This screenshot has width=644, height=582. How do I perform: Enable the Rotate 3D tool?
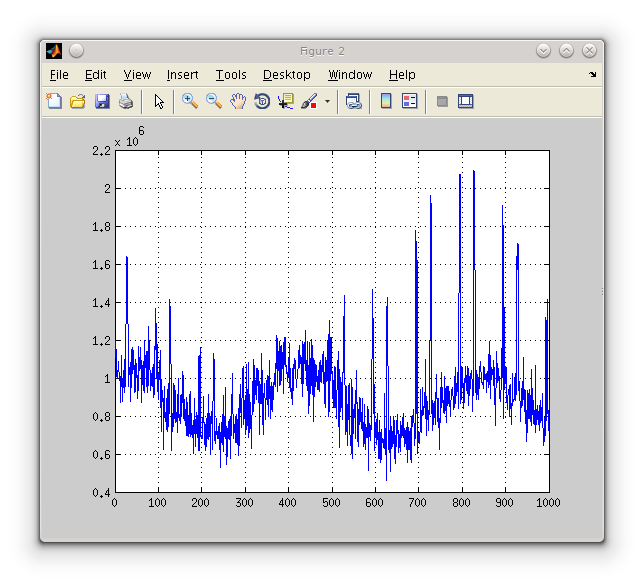point(262,101)
